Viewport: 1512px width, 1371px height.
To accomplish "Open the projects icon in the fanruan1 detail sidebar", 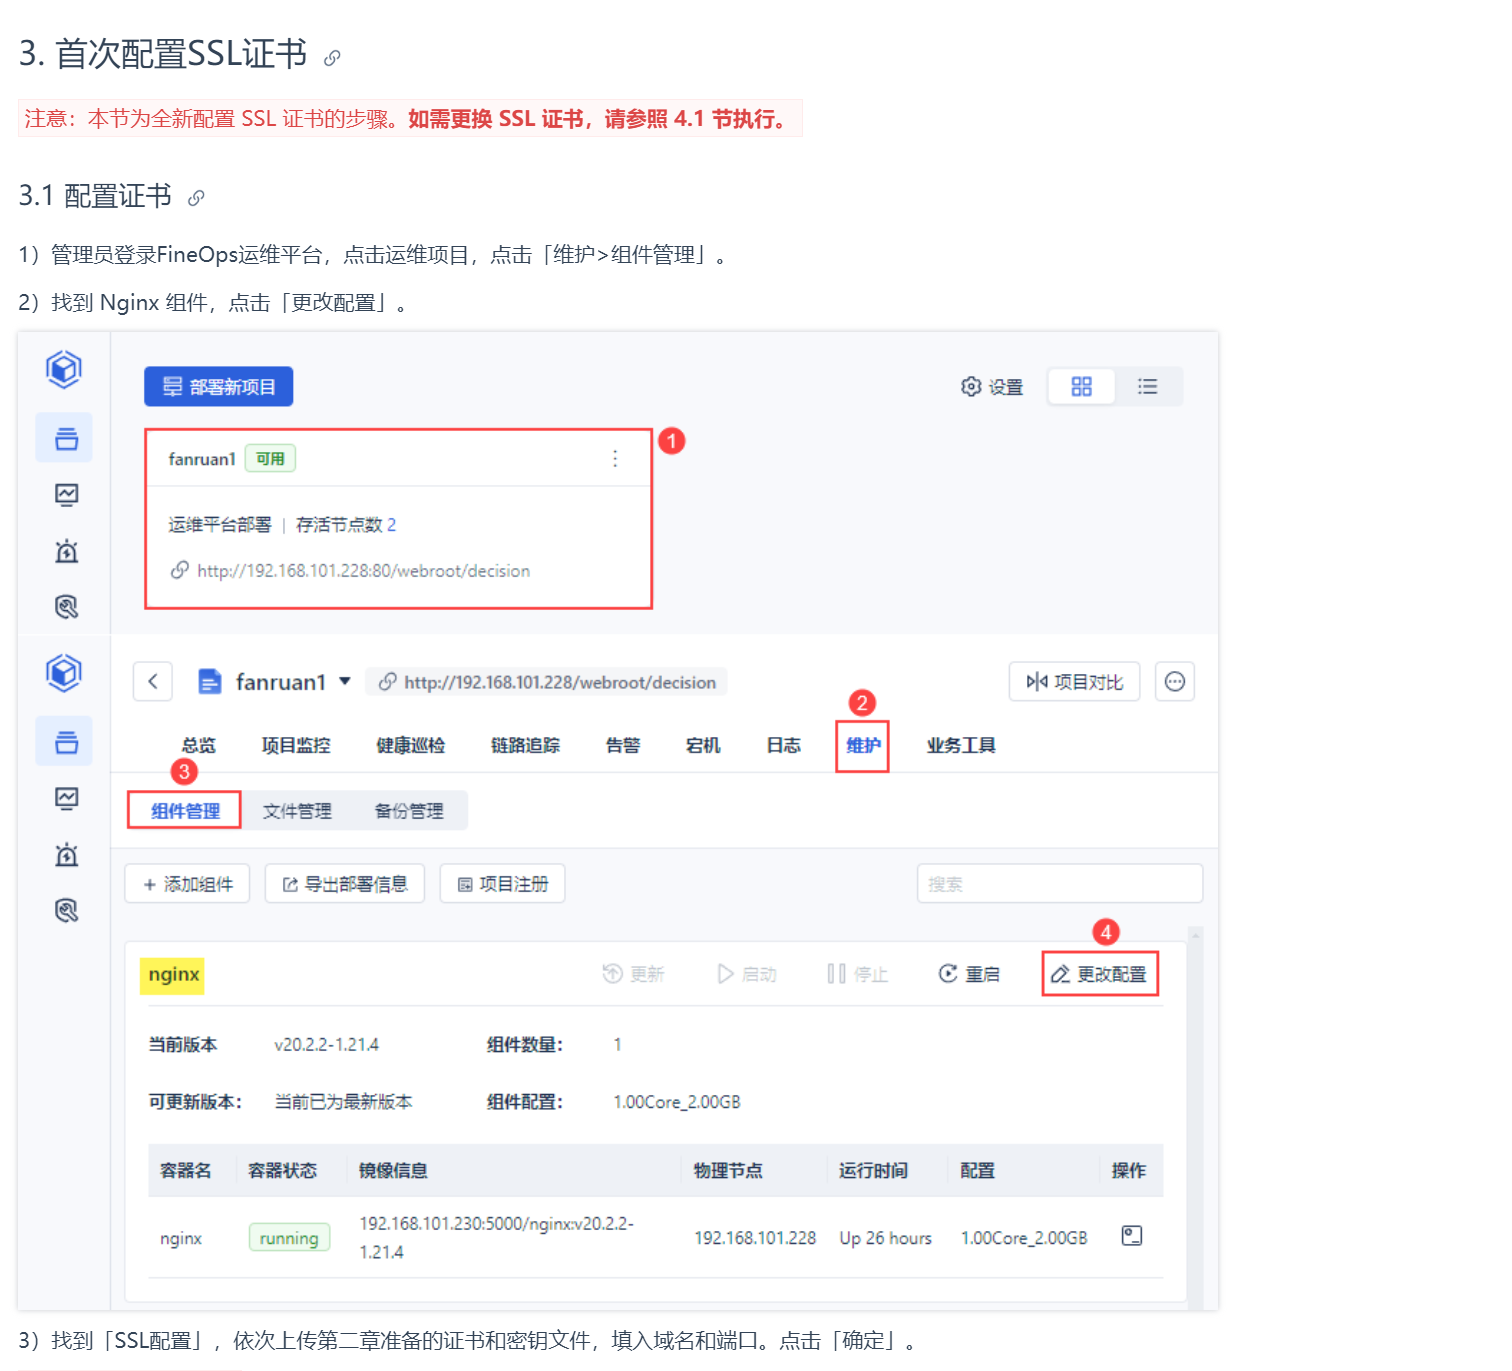I will pos(66,742).
